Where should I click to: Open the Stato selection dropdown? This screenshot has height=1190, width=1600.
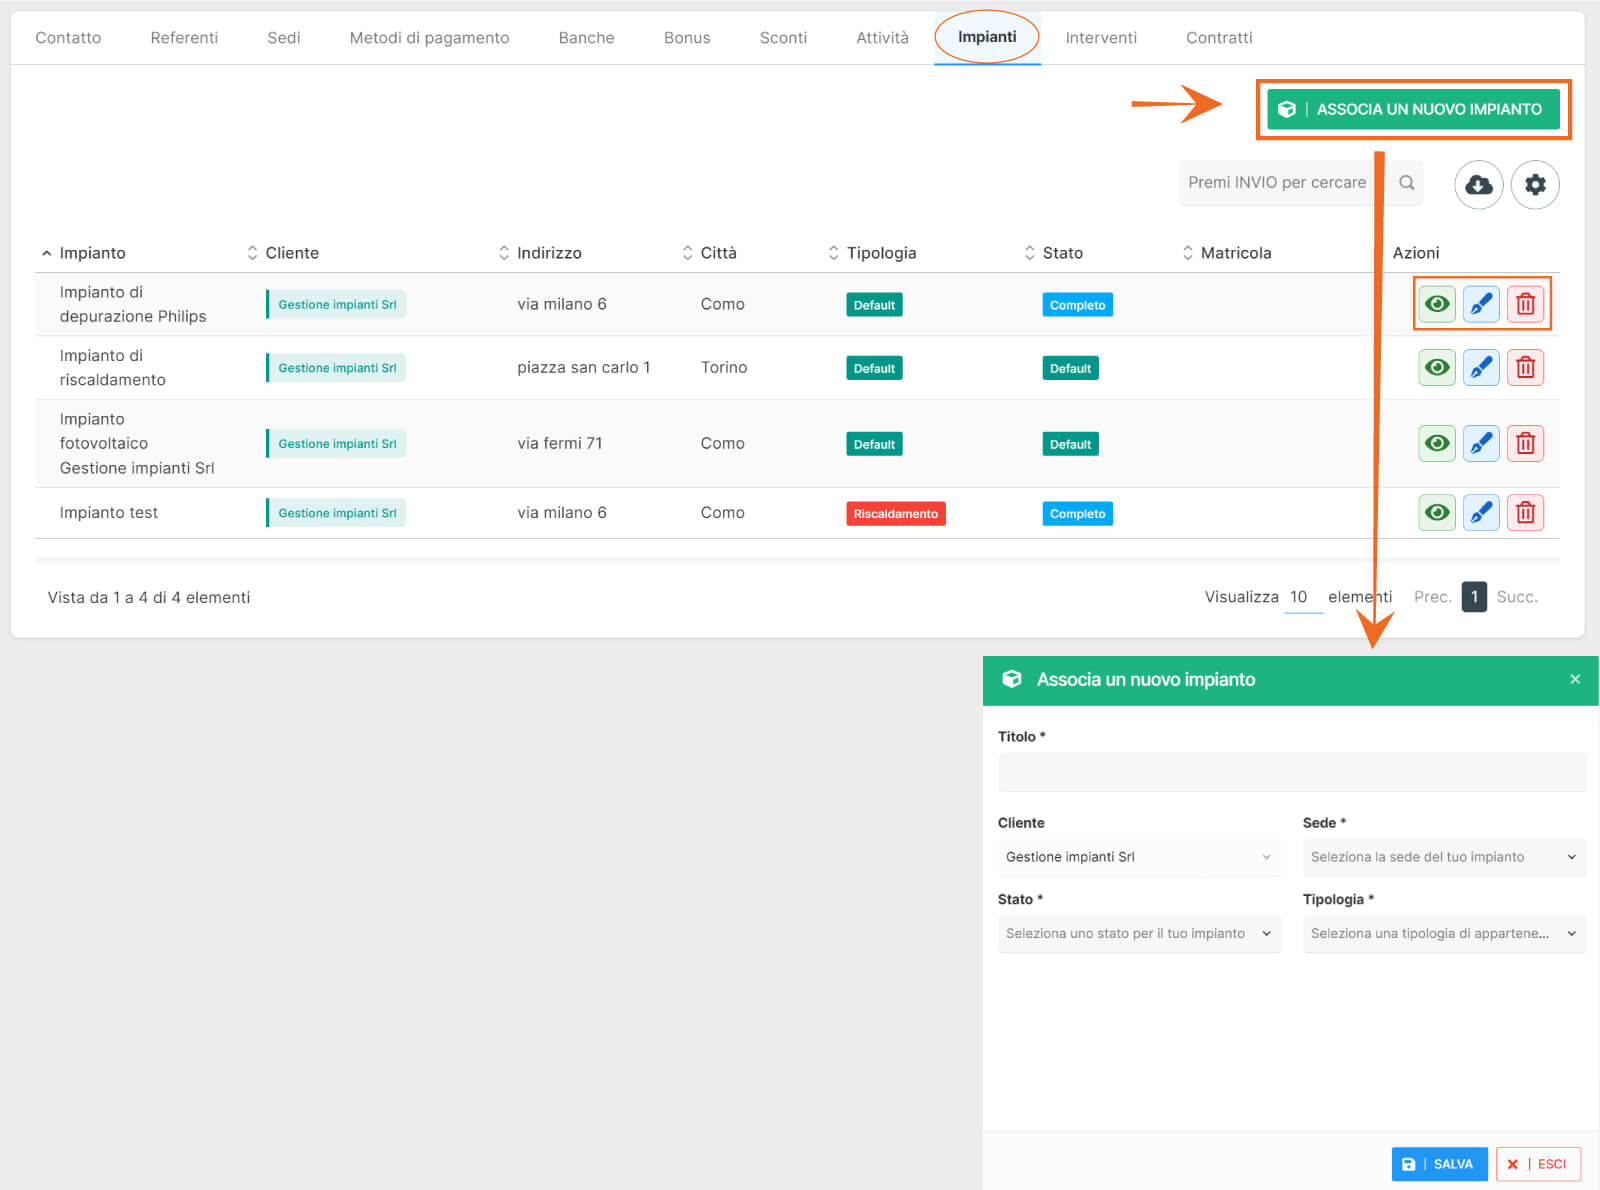1138,934
